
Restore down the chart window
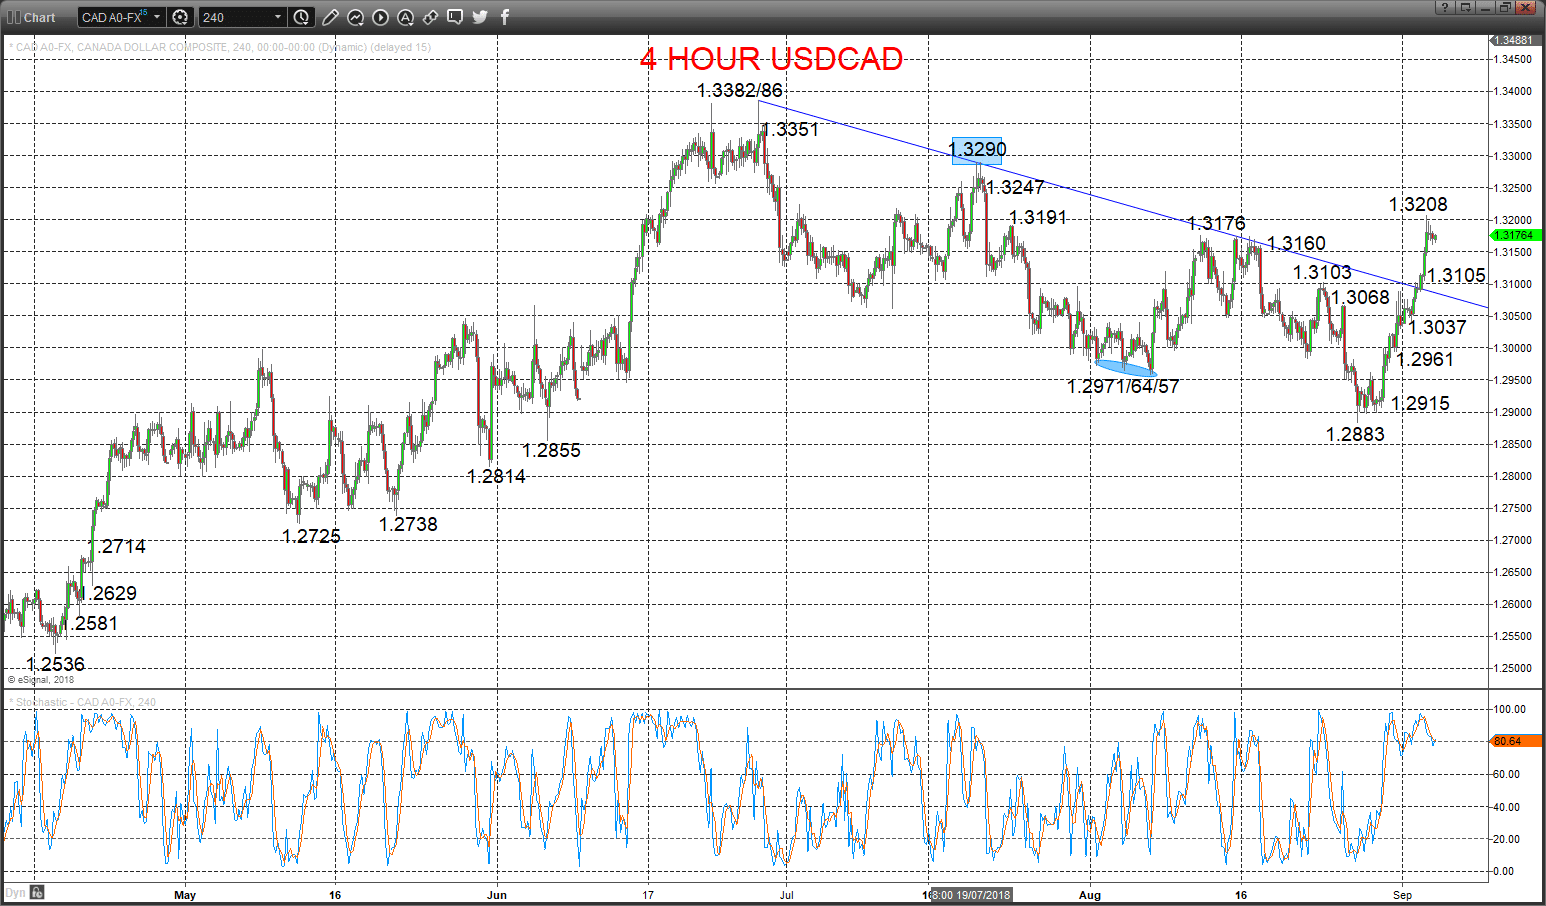tap(1505, 7)
